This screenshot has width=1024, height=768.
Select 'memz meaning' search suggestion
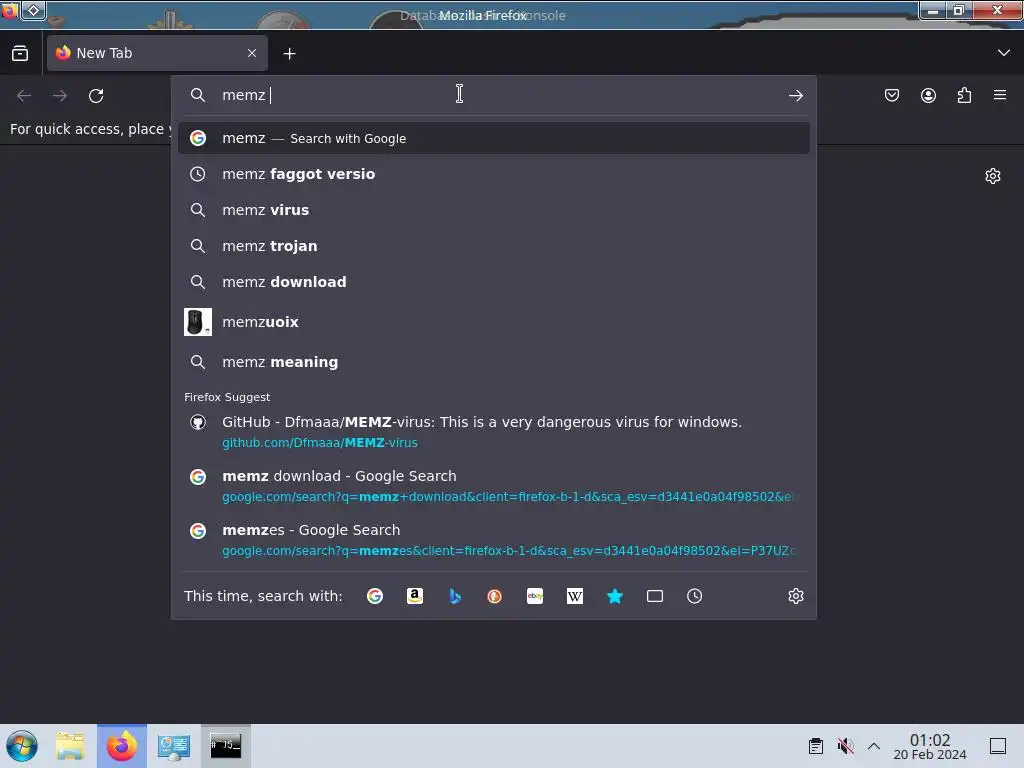[x=494, y=362]
